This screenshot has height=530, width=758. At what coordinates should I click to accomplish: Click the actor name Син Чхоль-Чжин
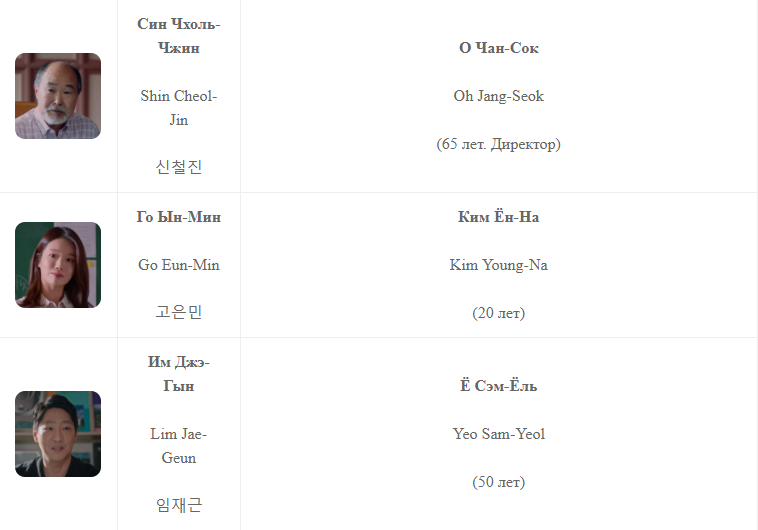[x=179, y=36]
